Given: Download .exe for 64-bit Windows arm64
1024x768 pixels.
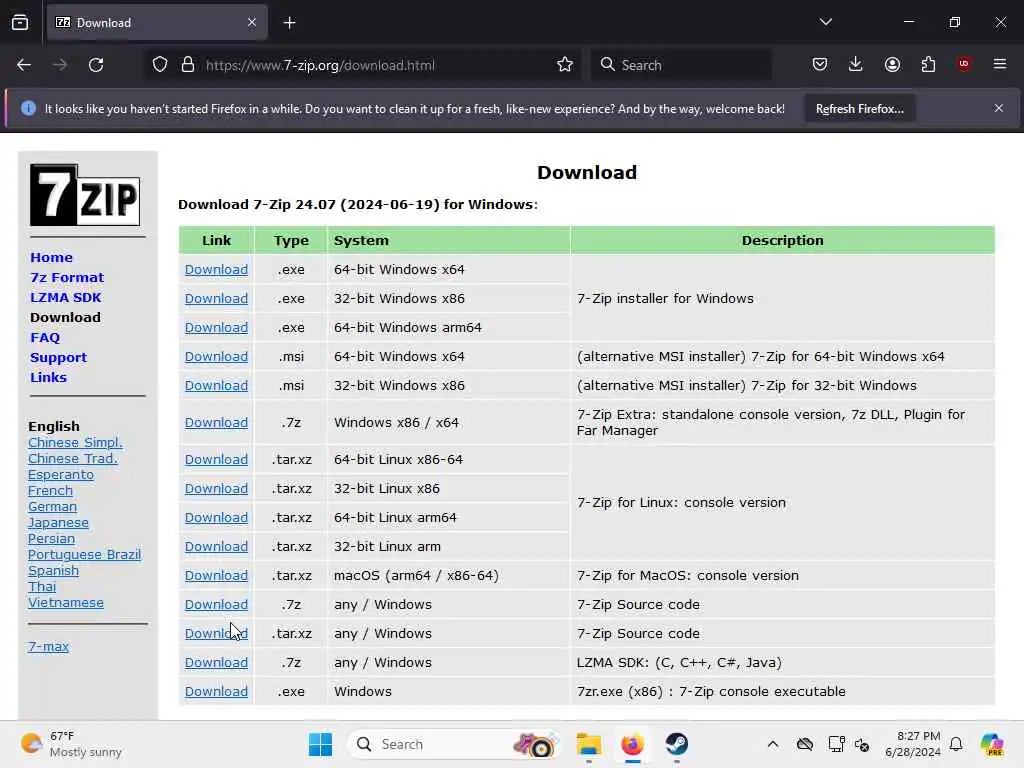Looking at the screenshot, I should click(216, 328).
